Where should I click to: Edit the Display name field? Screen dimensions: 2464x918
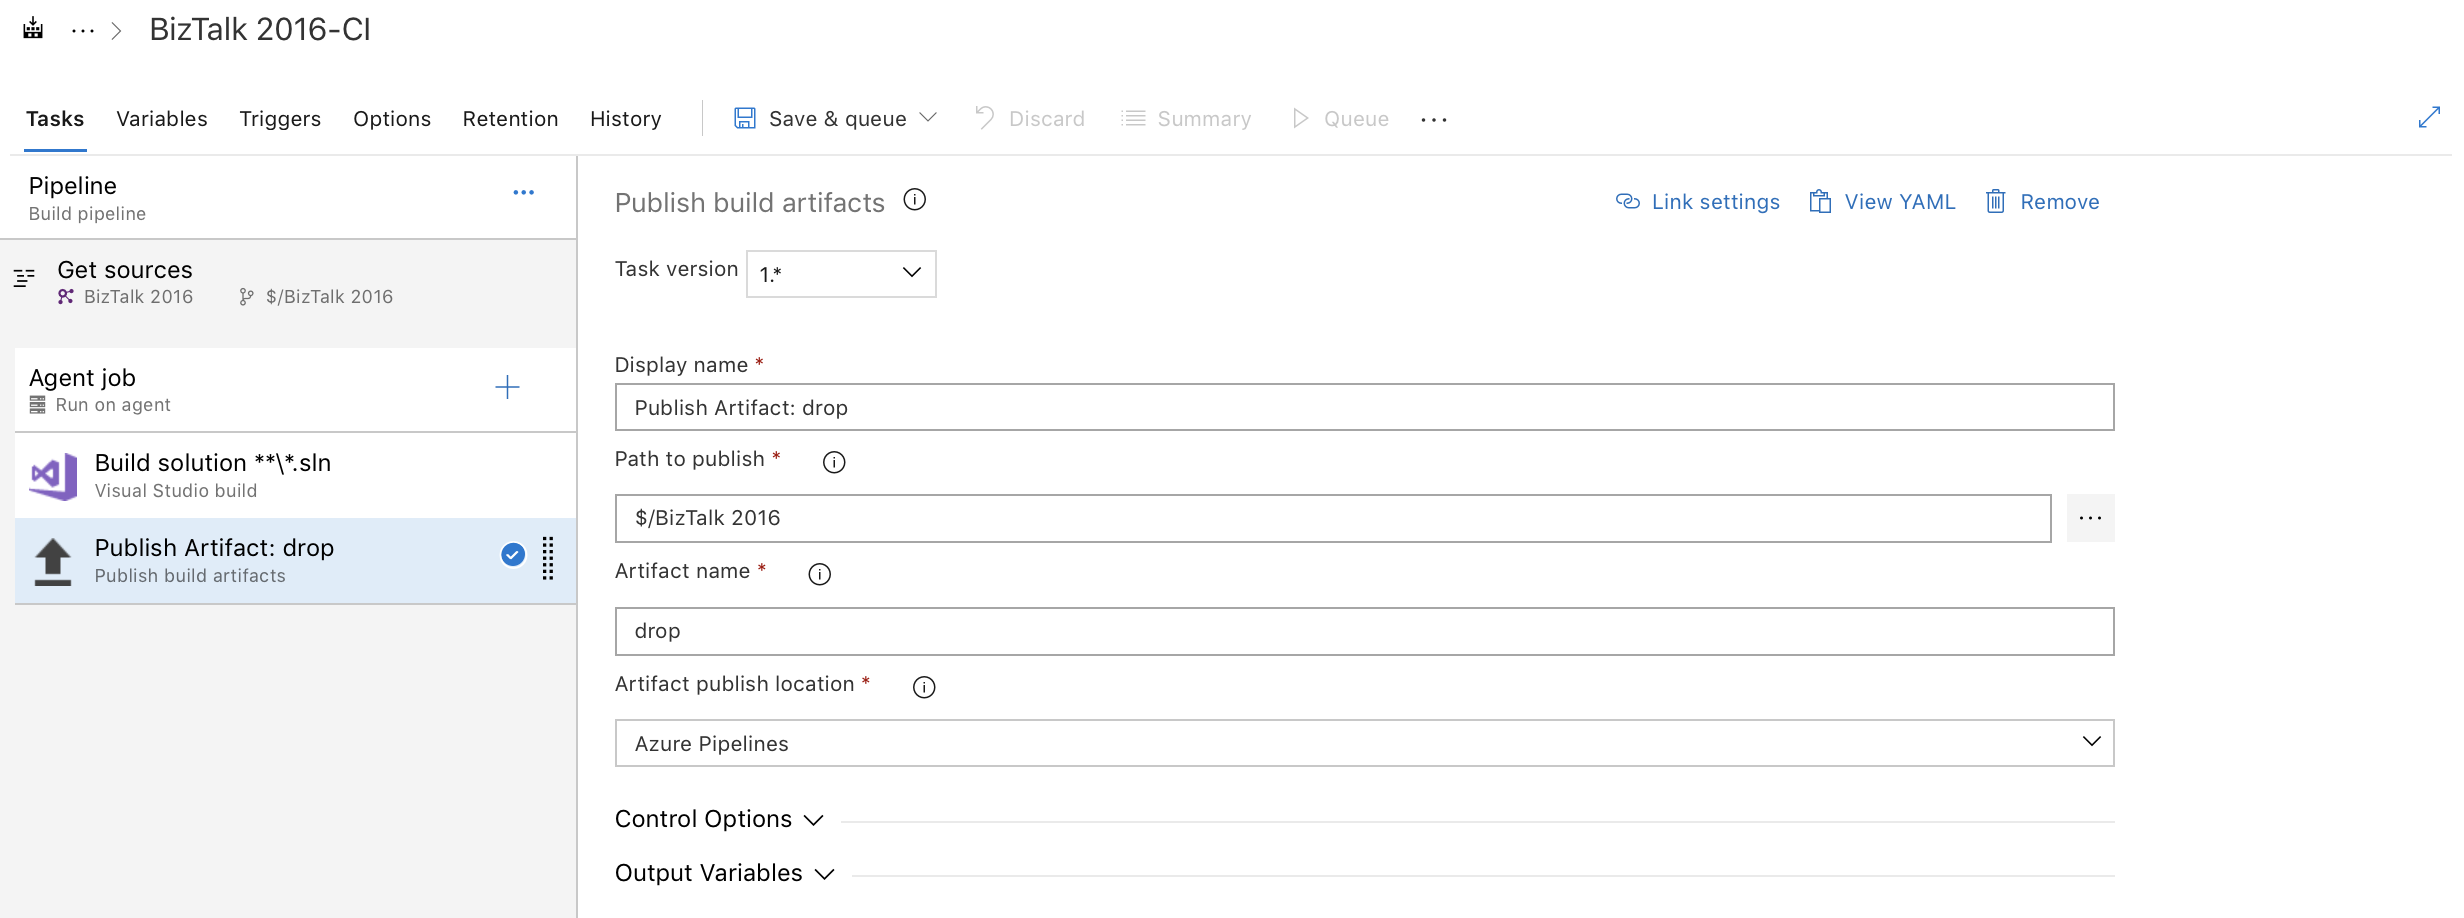(x=1364, y=407)
